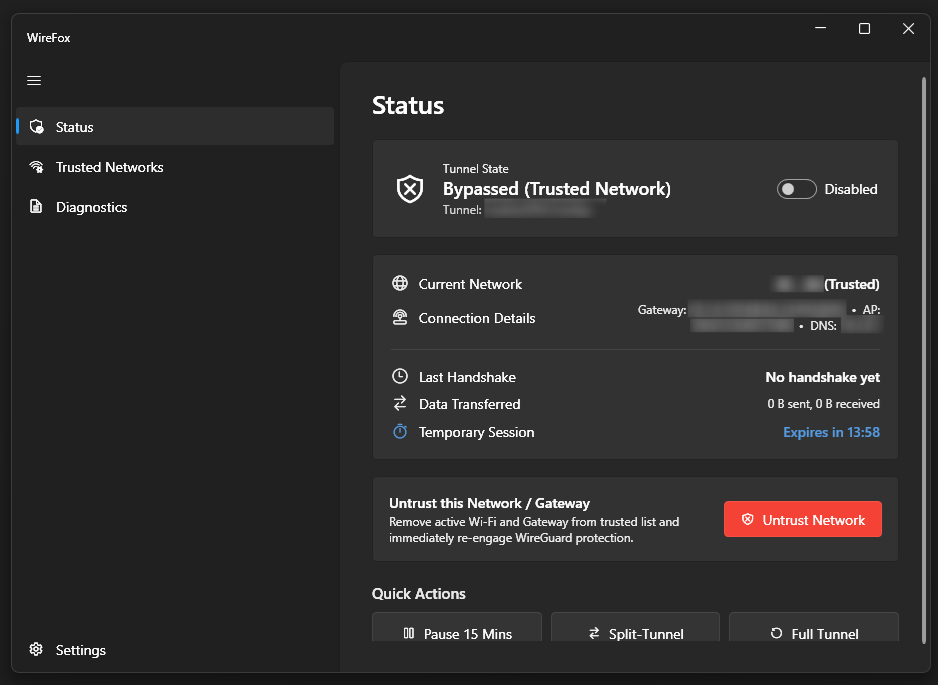Click '0 B sent, 0 B received' value
The image size is (938, 685).
(x=824, y=404)
